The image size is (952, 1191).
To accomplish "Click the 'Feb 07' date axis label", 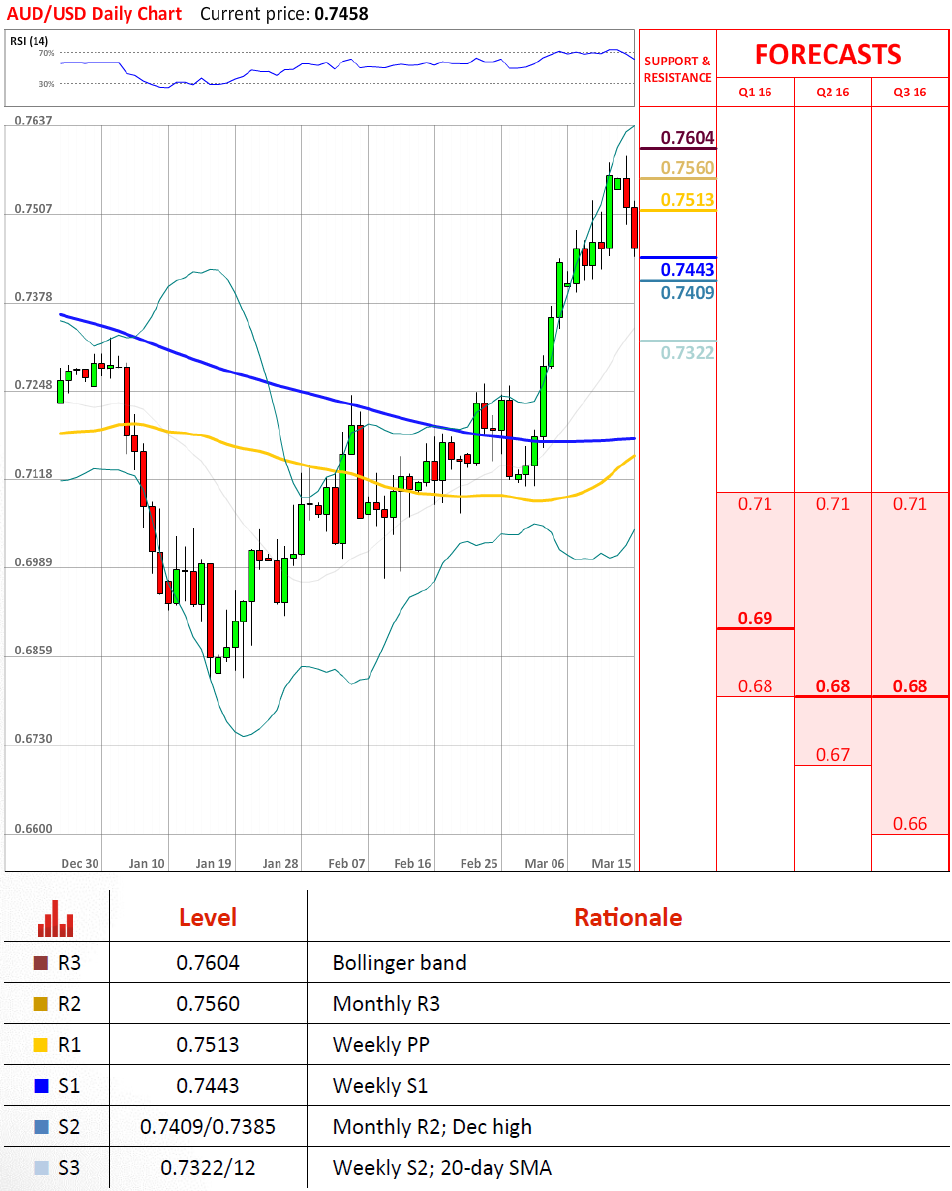I will tap(346, 864).
